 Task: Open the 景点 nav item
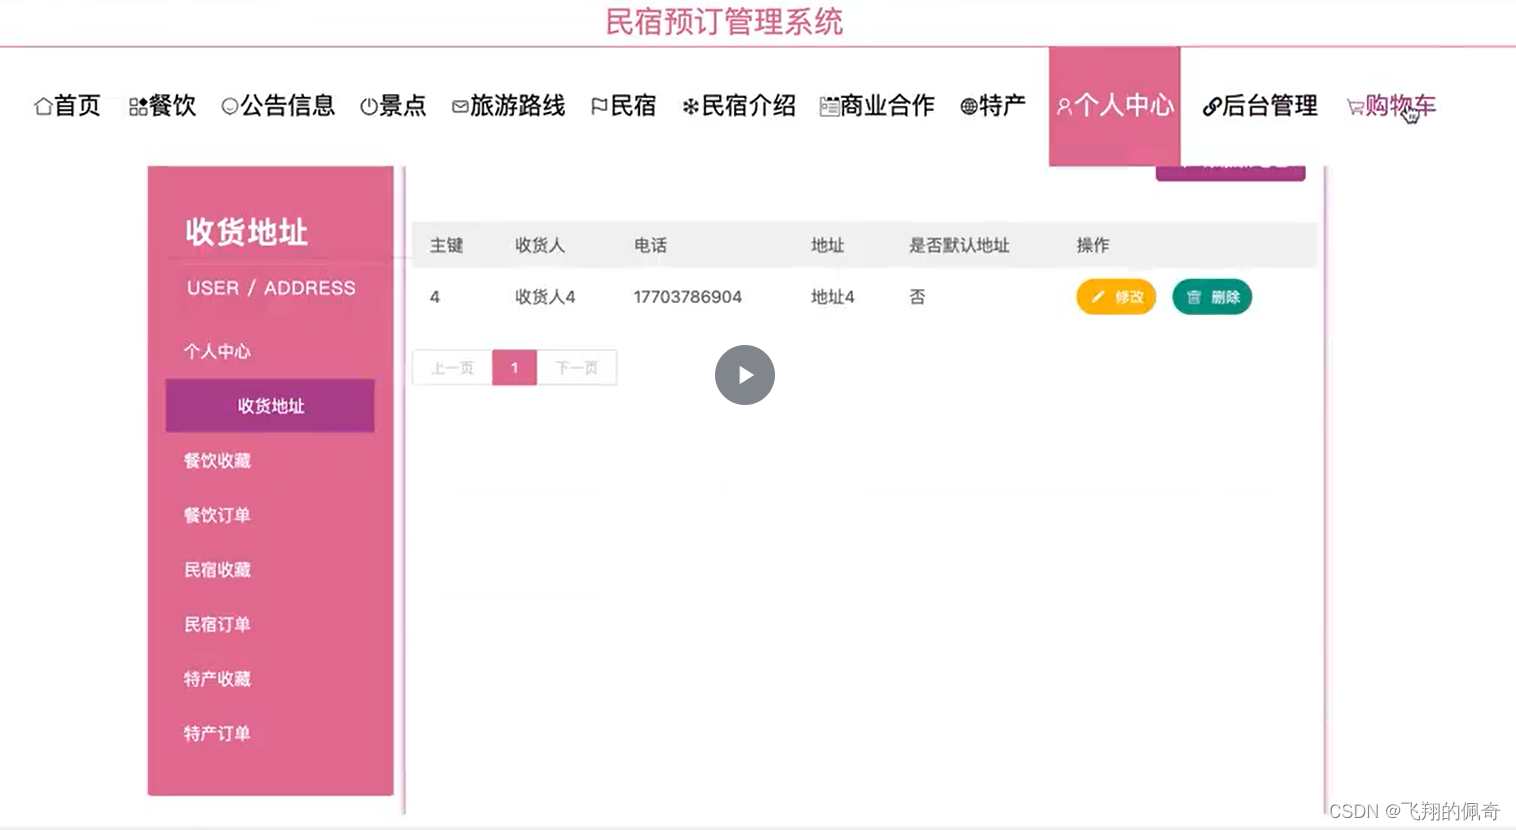[x=393, y=106]
